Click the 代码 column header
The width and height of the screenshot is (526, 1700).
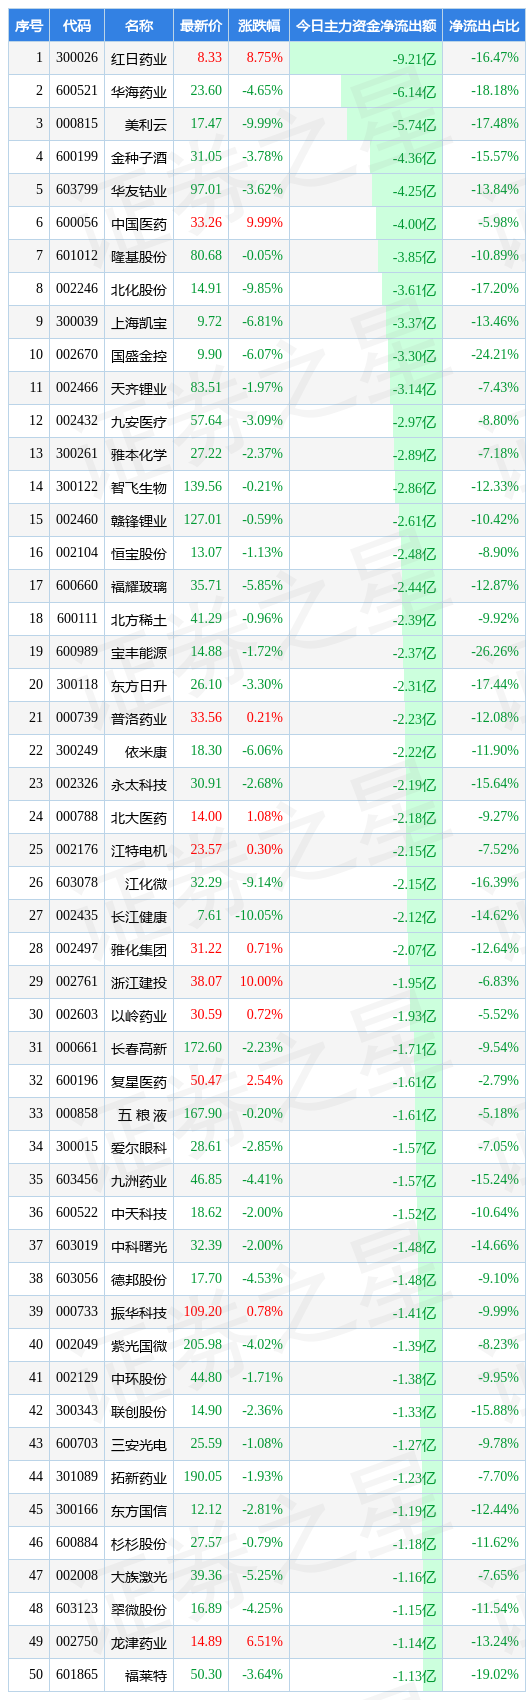coord(77,26)
